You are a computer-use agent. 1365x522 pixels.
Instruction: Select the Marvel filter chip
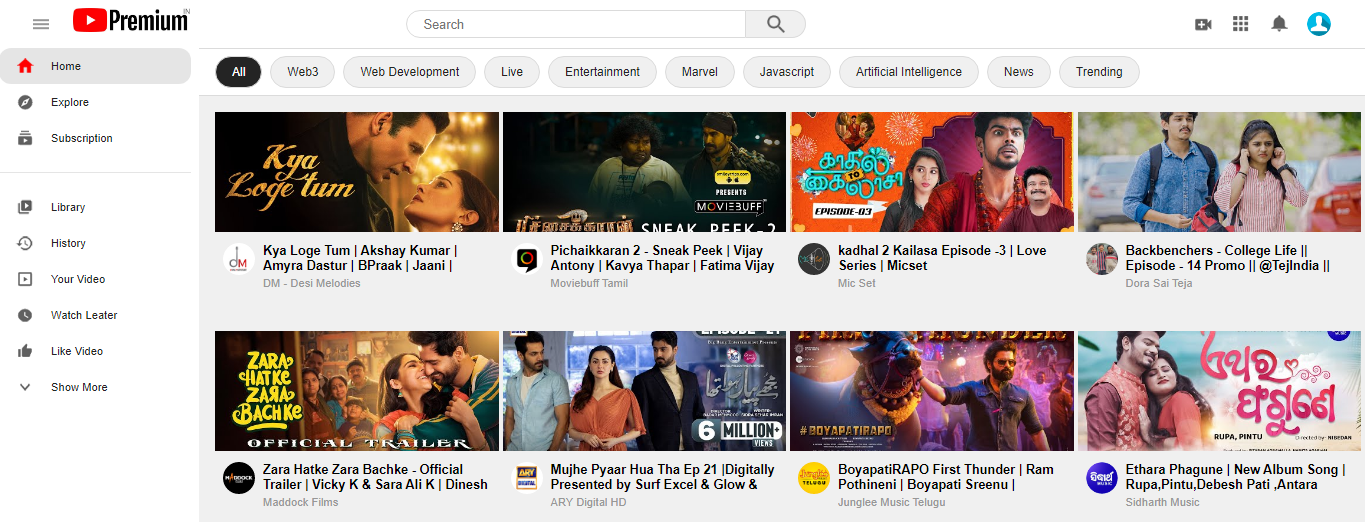point(700,72)
